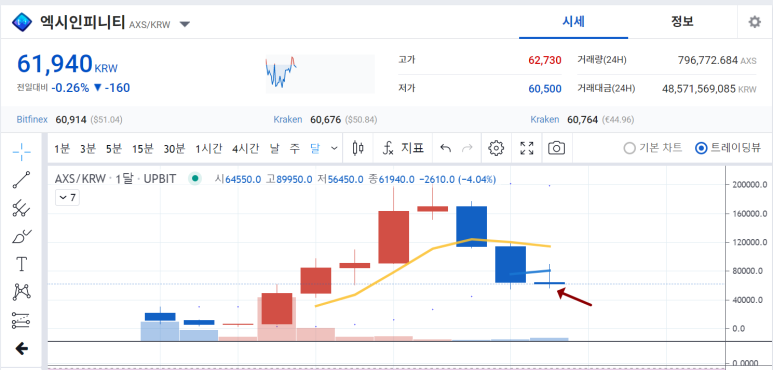Open the AXS/KRW market dropdown arrow

(x=184, y=24)
